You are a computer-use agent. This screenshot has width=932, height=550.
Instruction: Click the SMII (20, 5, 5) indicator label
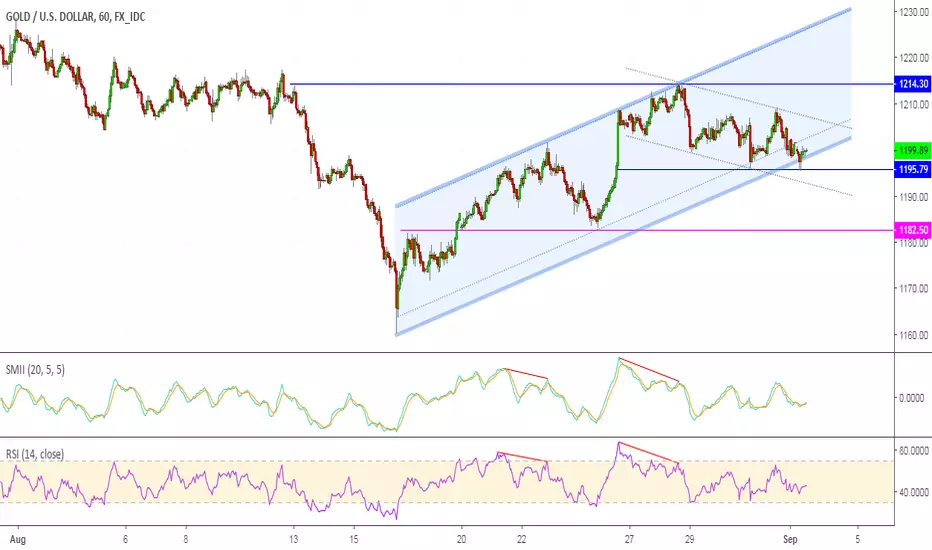35,370
